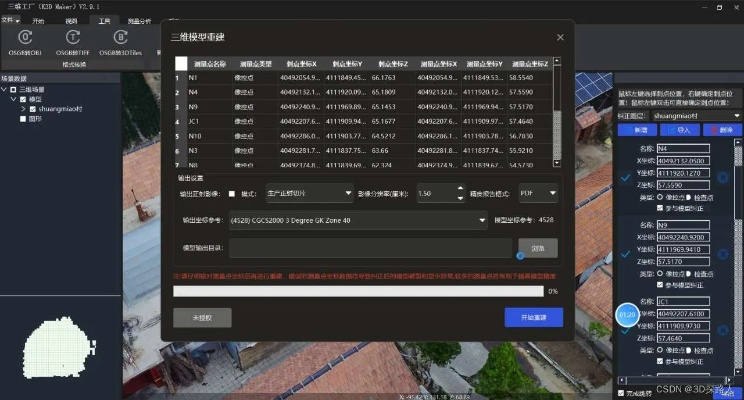Click the model output directory input field
The width and height of the screenshot is (744, 400).
tap(371, 246)
